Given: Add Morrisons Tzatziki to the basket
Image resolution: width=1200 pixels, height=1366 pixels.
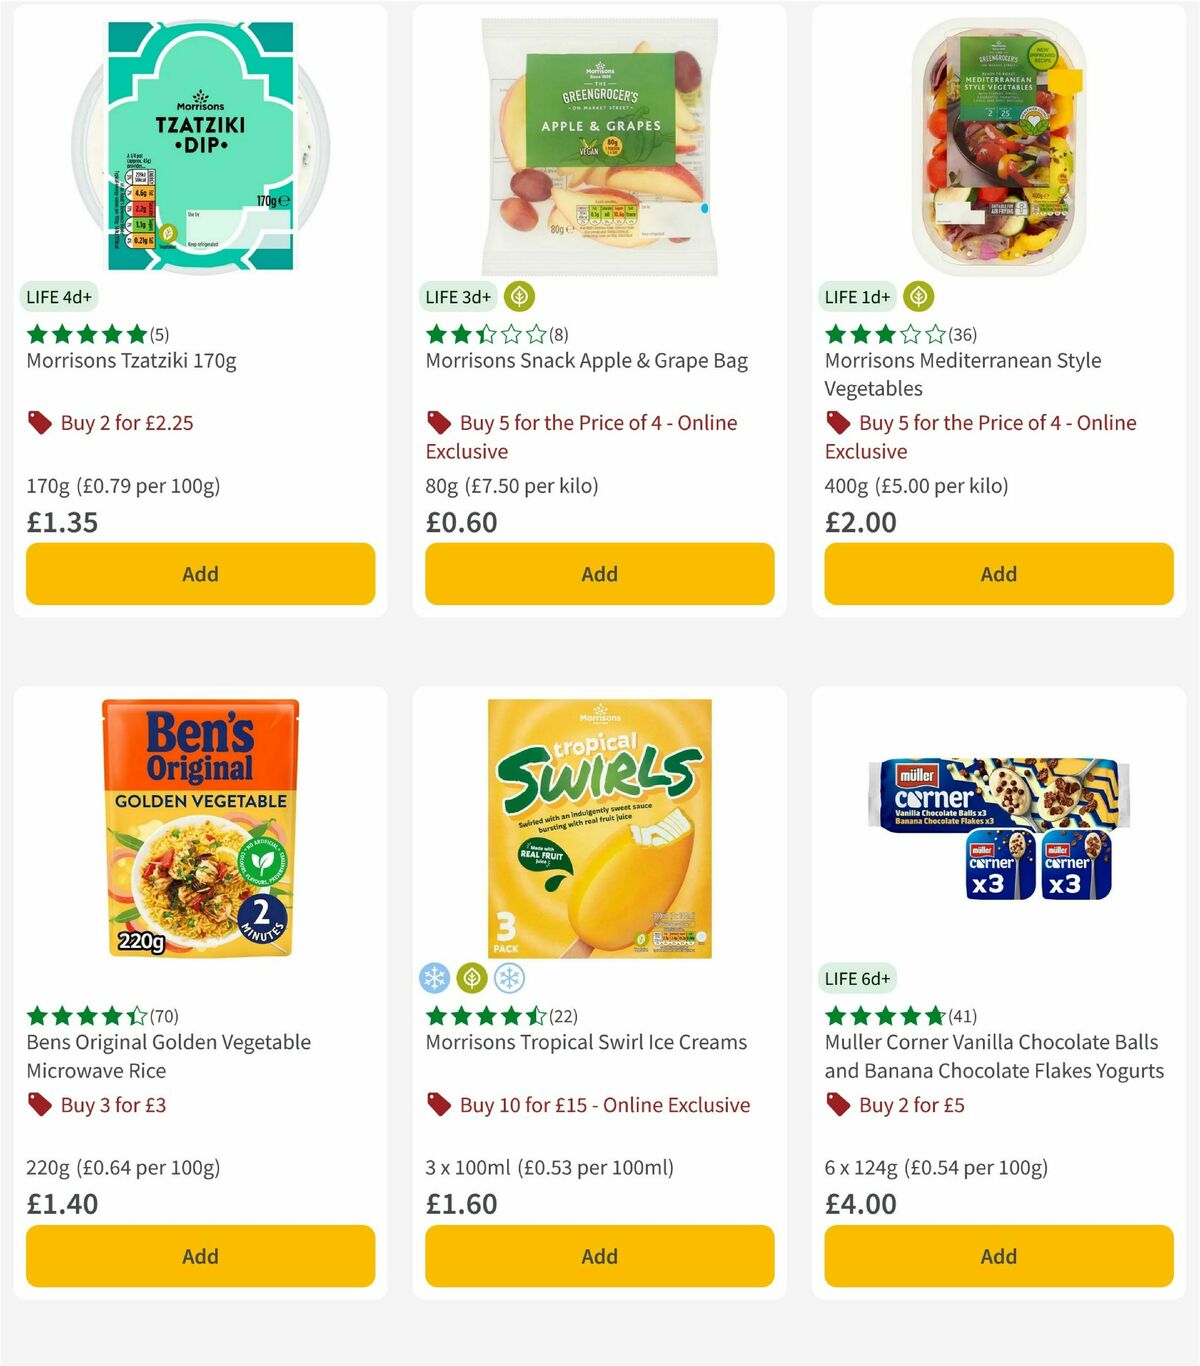Looking at the screenshot, I should click(x=200, y=574).
